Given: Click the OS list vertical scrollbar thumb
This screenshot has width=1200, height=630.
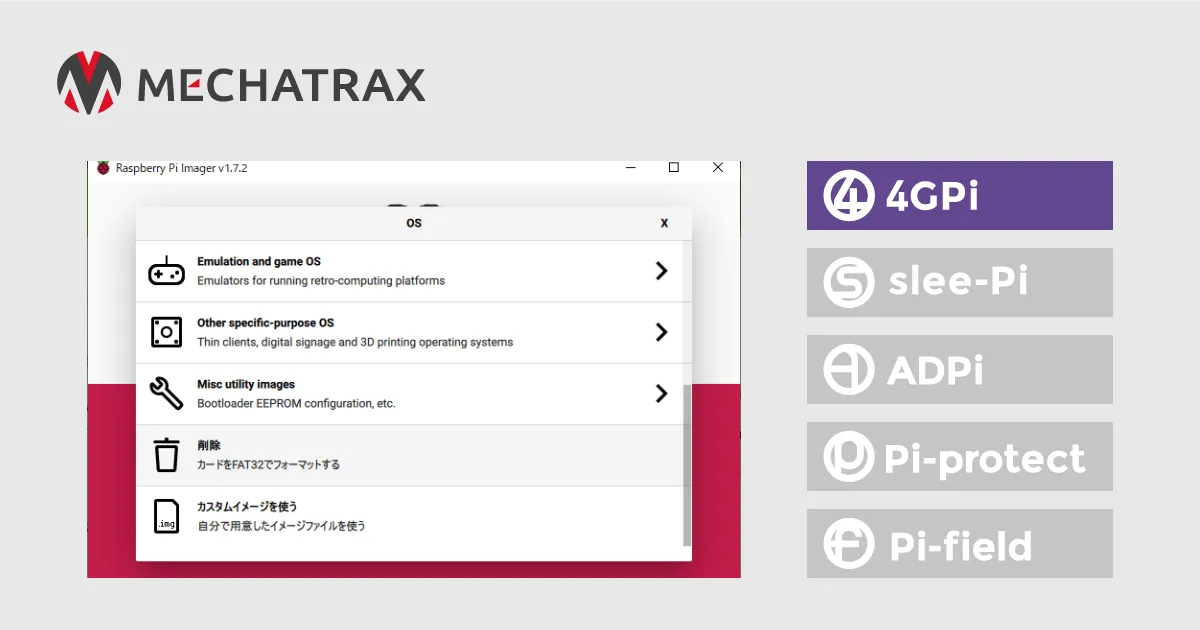Looking at the screenshot, I should [x=686, y=464].
